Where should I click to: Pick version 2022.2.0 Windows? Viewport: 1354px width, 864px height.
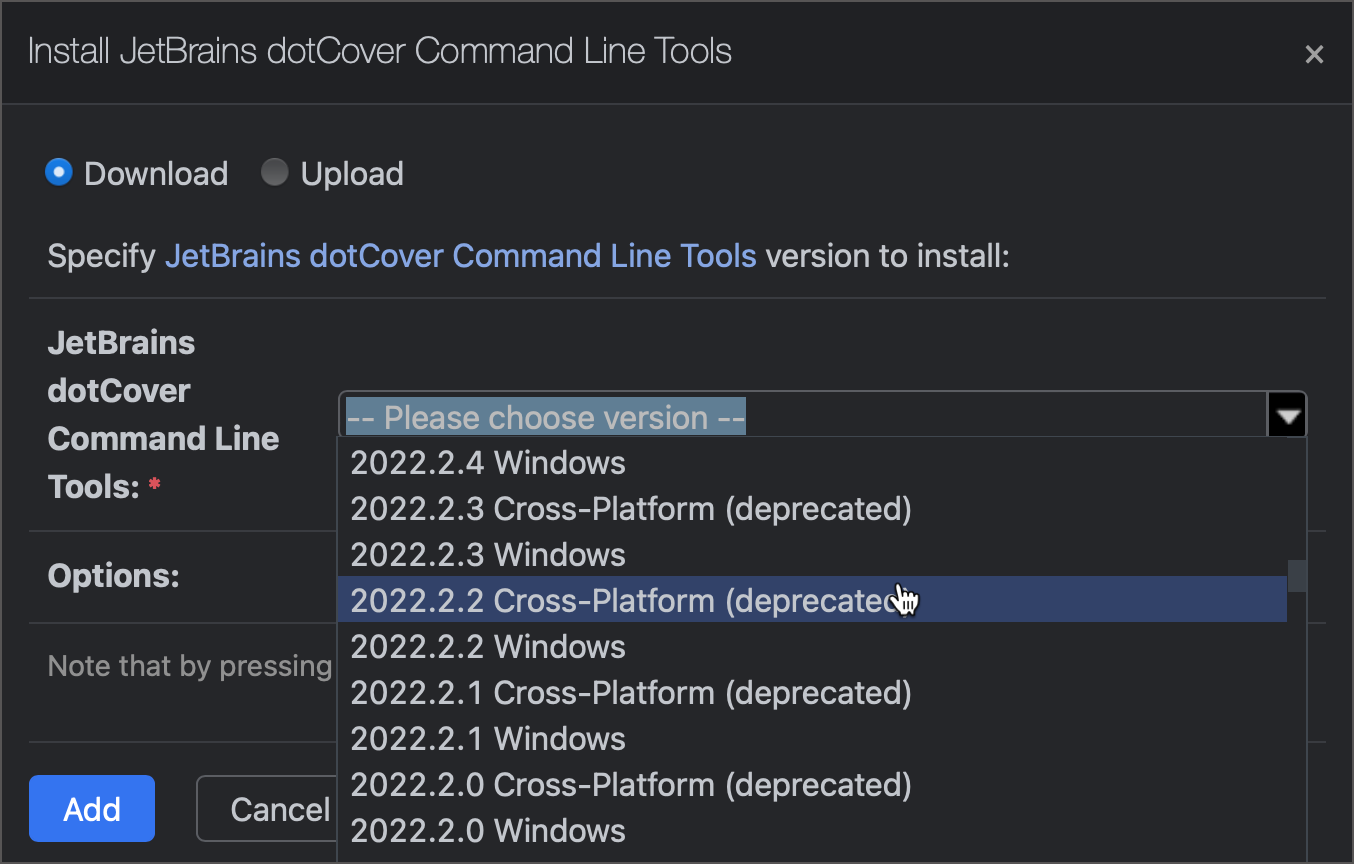(487, 830)
